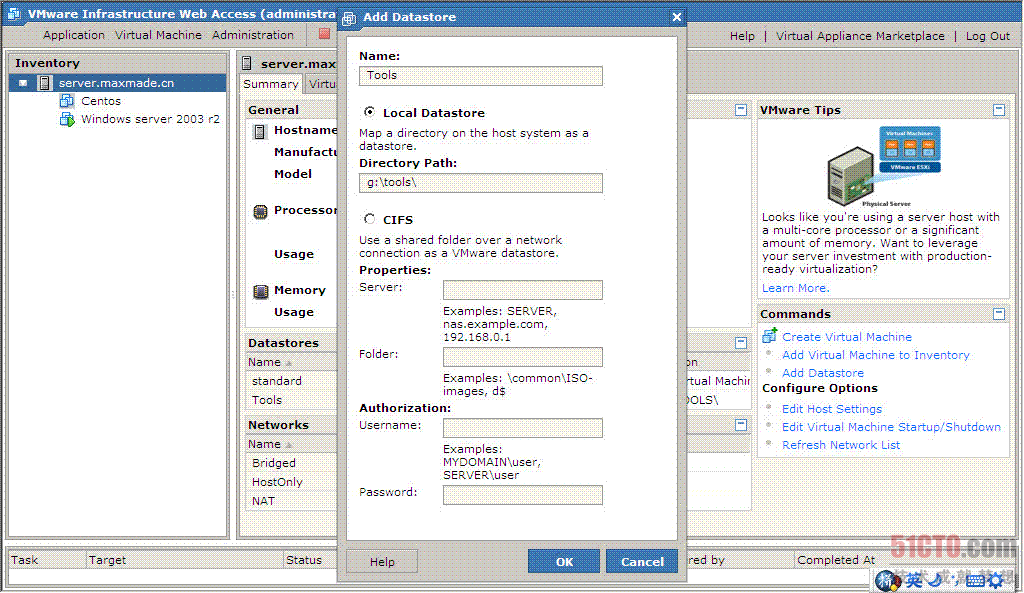
Task: Select the Local Datastore radio button
Action: click(x=370, y=112)
